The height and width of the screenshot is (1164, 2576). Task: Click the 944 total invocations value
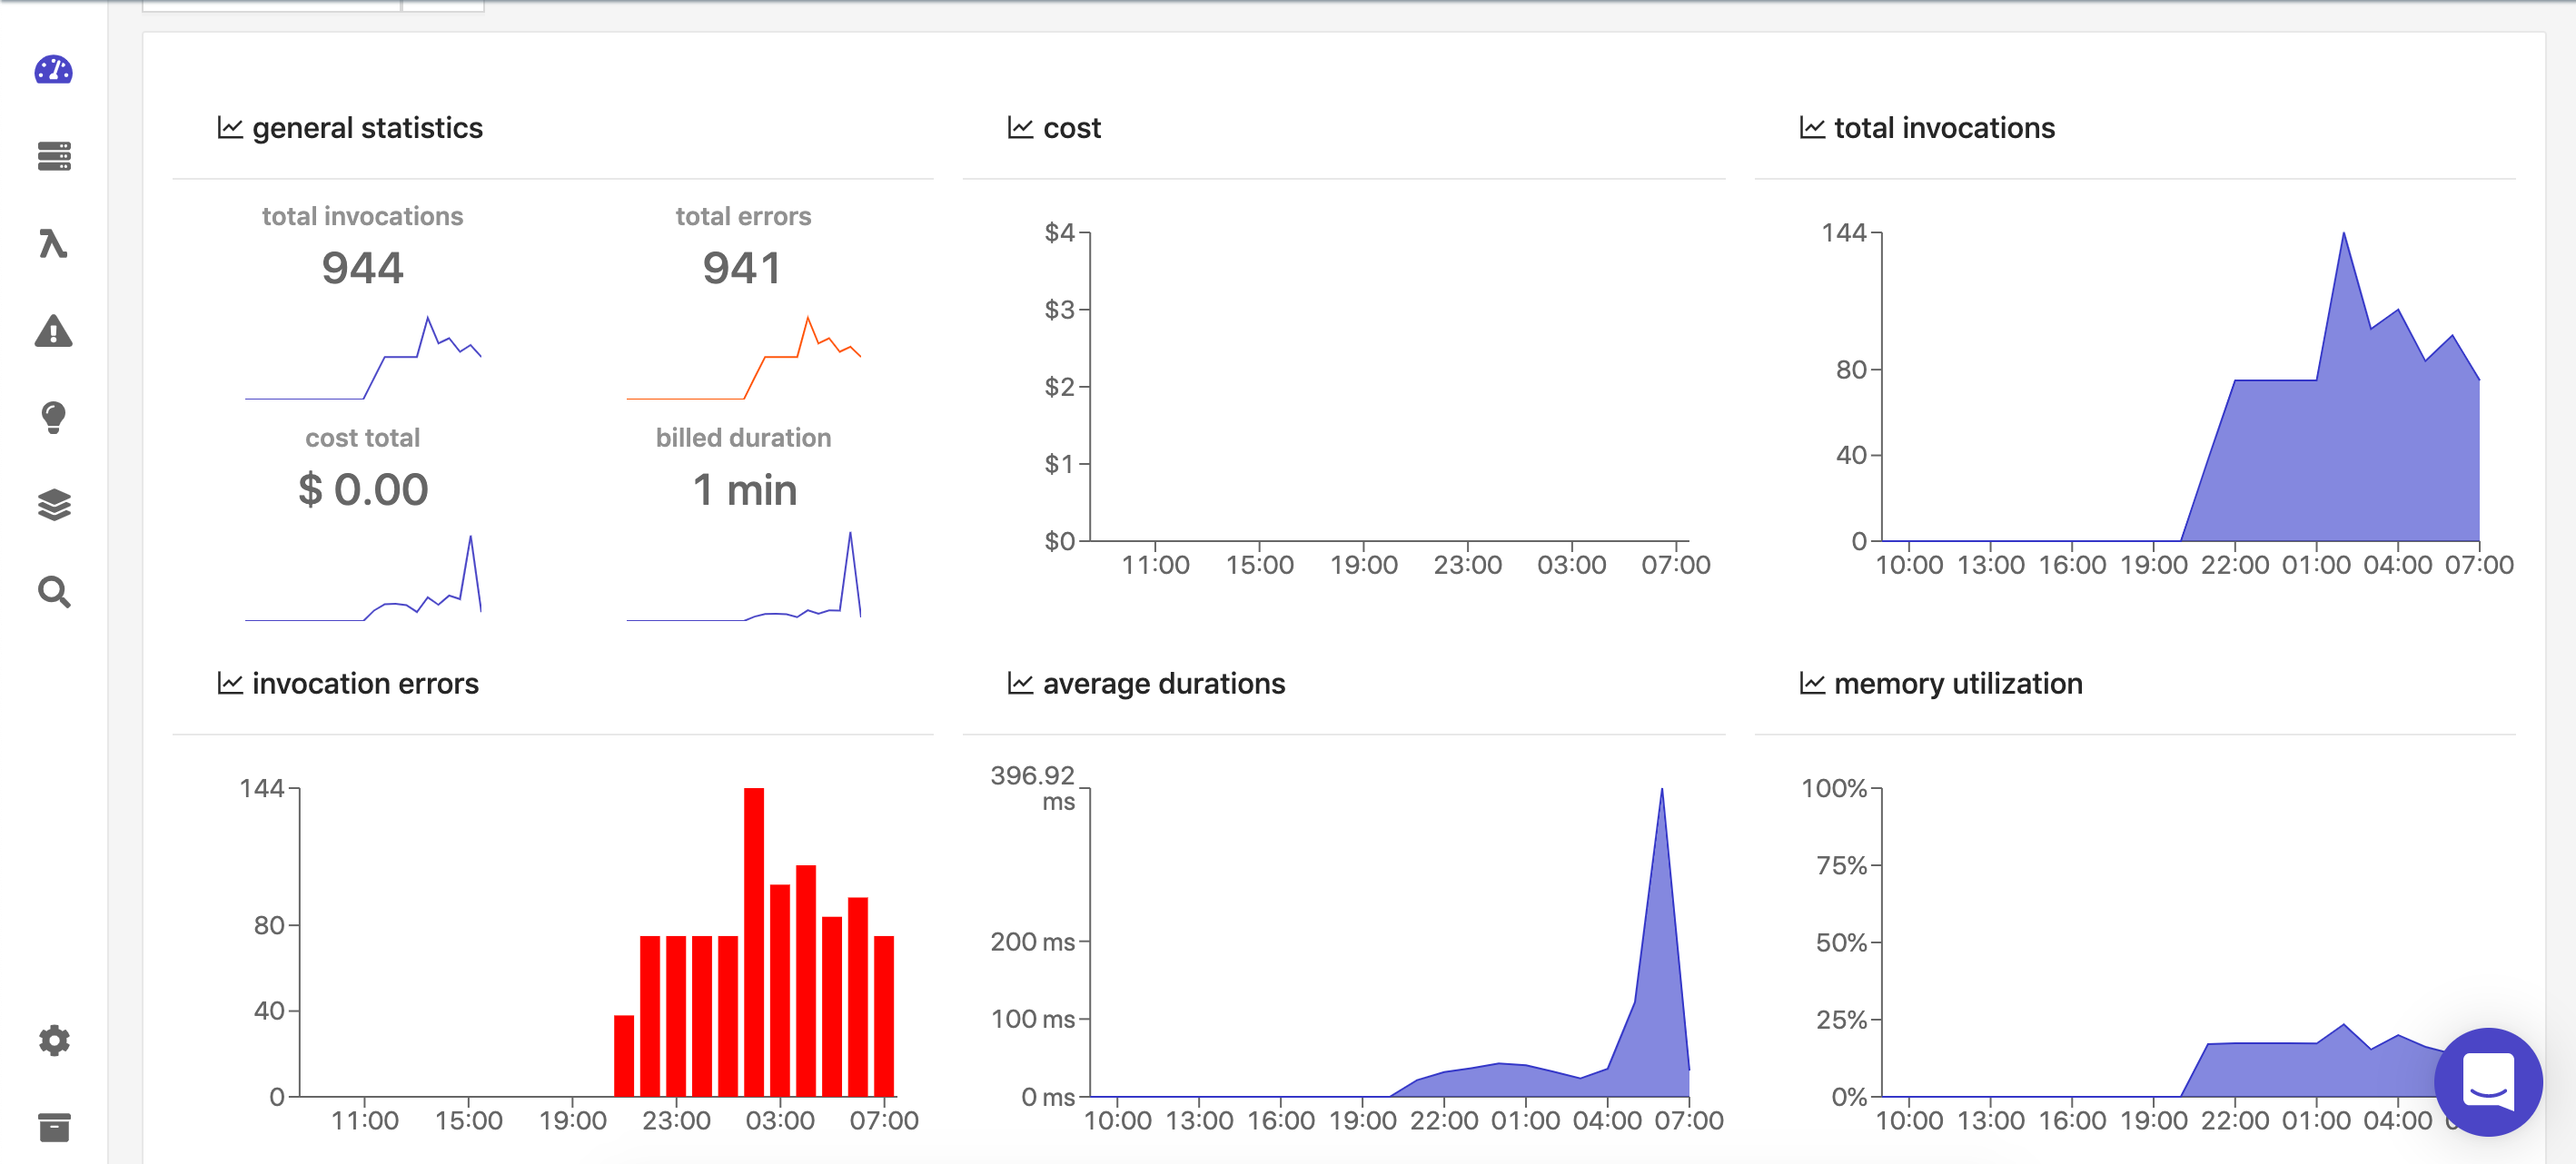coord(362,268)
